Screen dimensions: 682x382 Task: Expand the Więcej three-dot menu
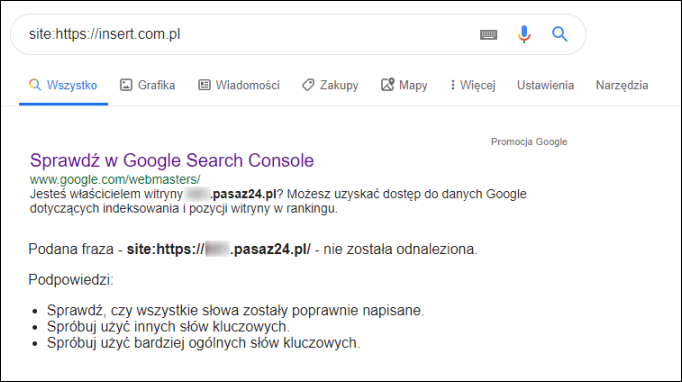[x=472, y=85]
